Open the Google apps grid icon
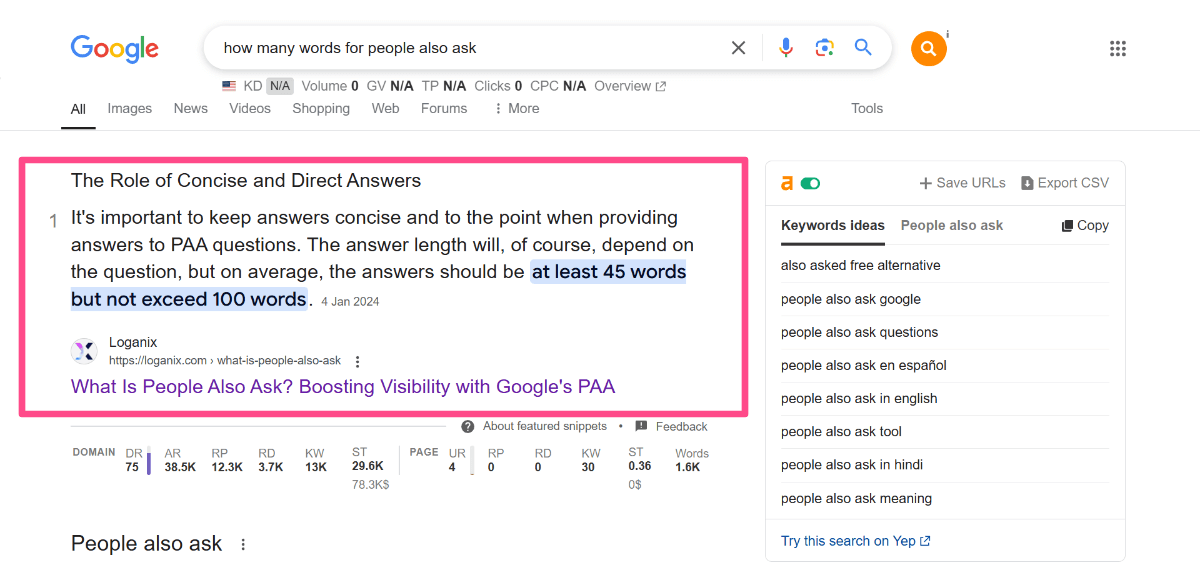The height and width of the screenshot is (570, 1200). tap(1118, 48)
